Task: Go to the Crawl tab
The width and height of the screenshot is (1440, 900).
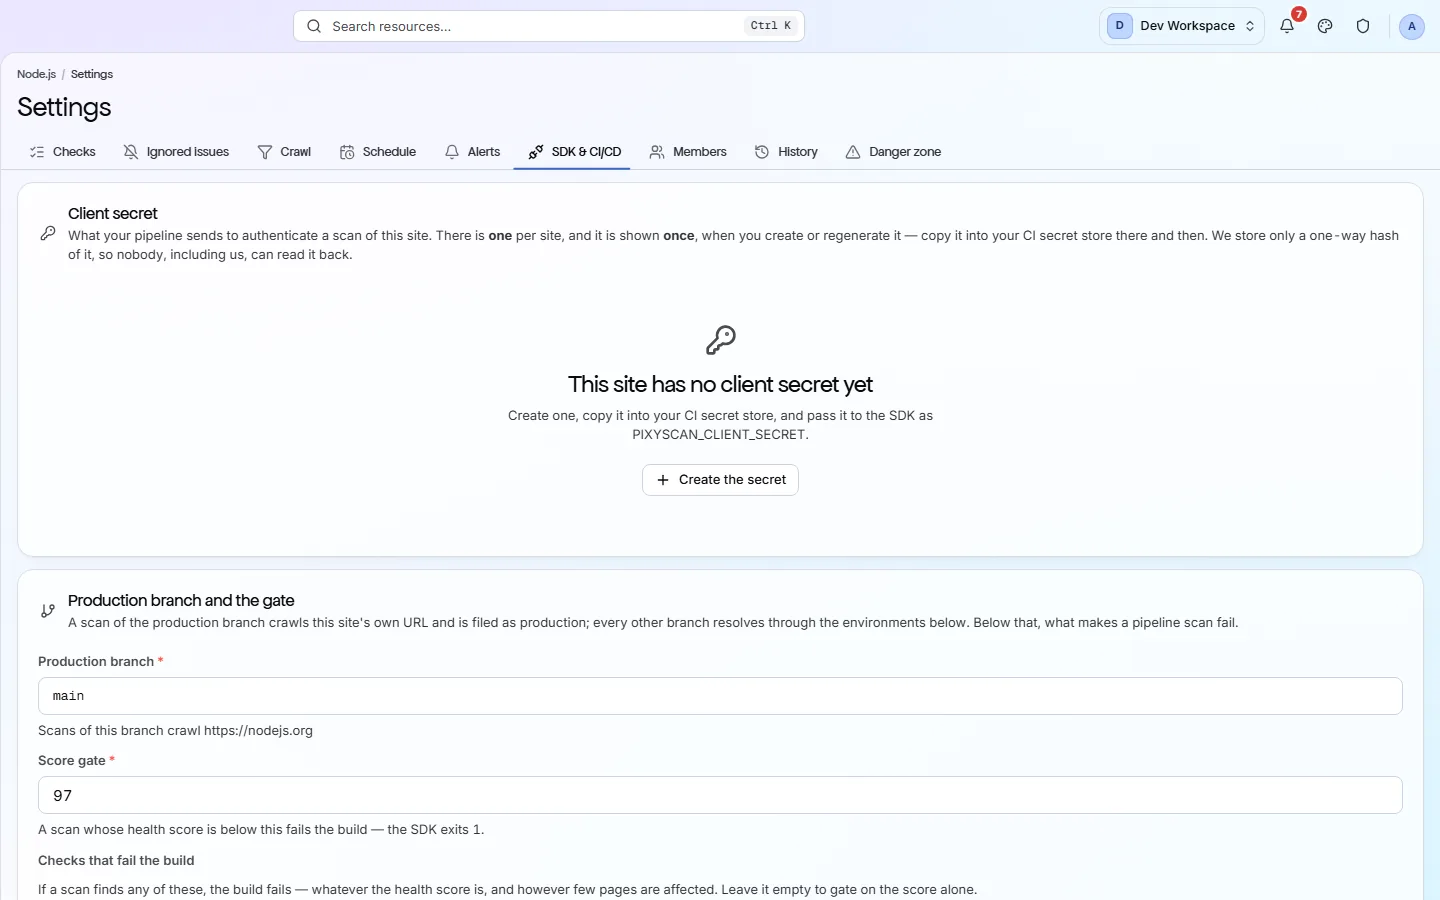Action: click(284, 152)
